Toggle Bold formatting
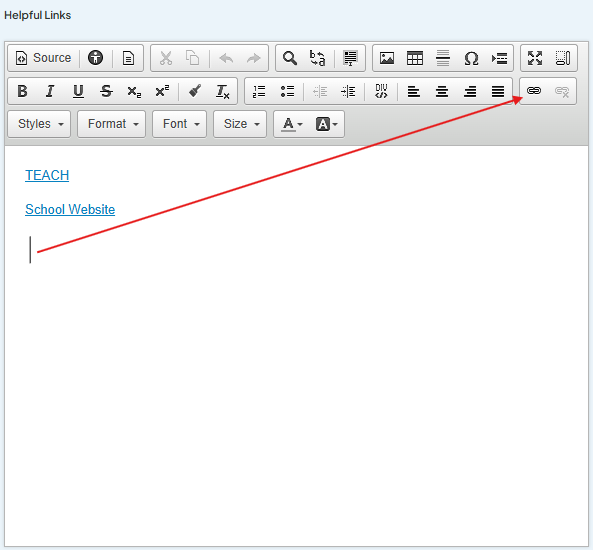Image resolution: width=593 pixels, height=550 pixels. pyautogui.click(x=22, y=91)
